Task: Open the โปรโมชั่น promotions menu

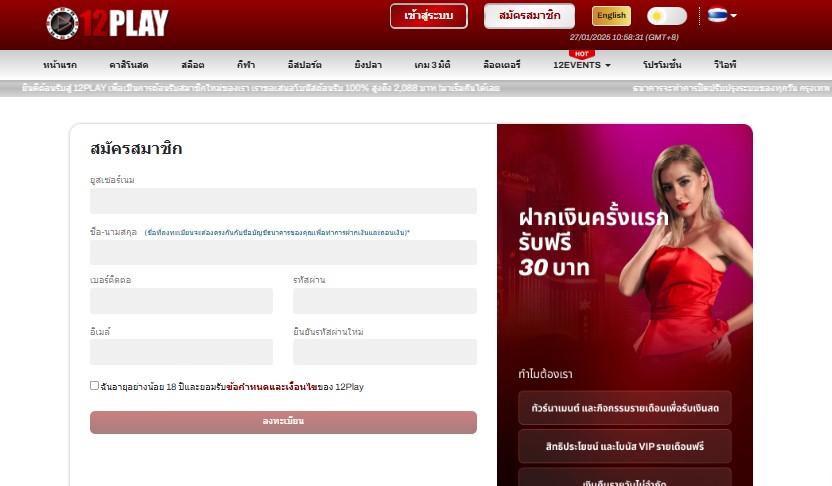Action: pos(660,64)
